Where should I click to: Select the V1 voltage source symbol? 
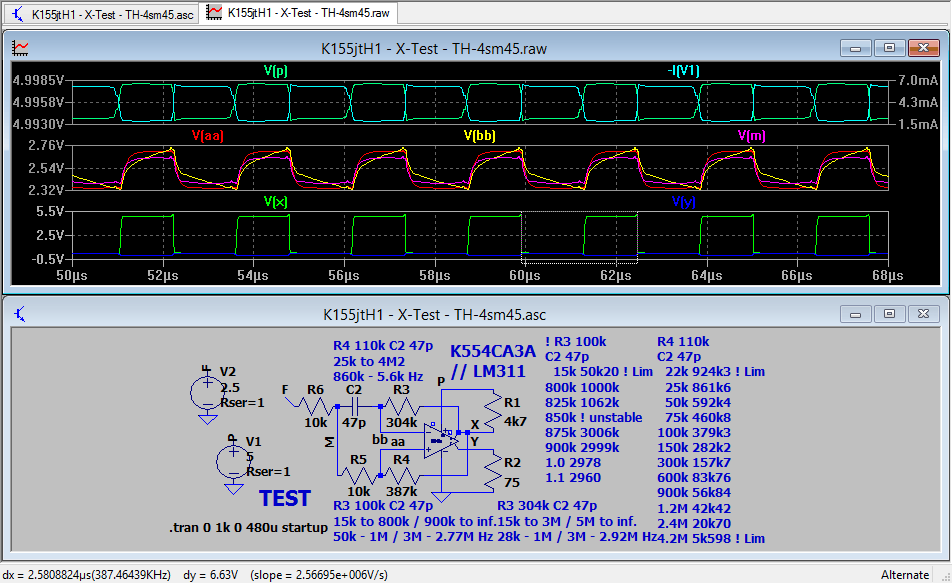[x=232, y=463]
